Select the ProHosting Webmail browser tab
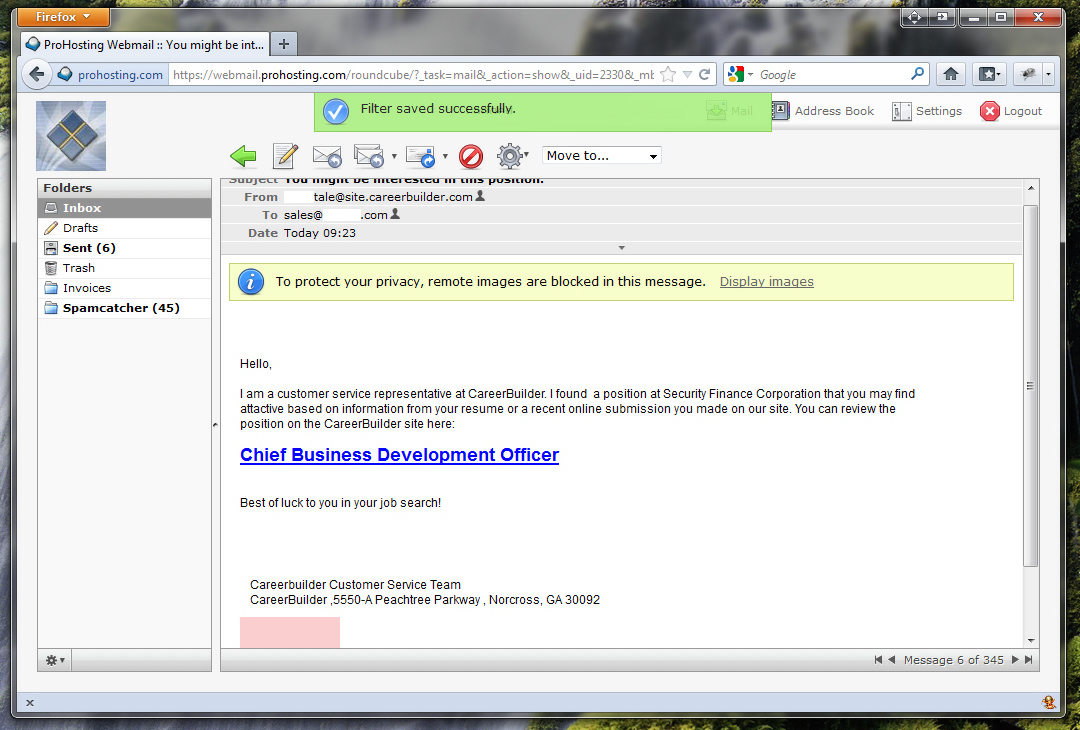 point(145,45)
